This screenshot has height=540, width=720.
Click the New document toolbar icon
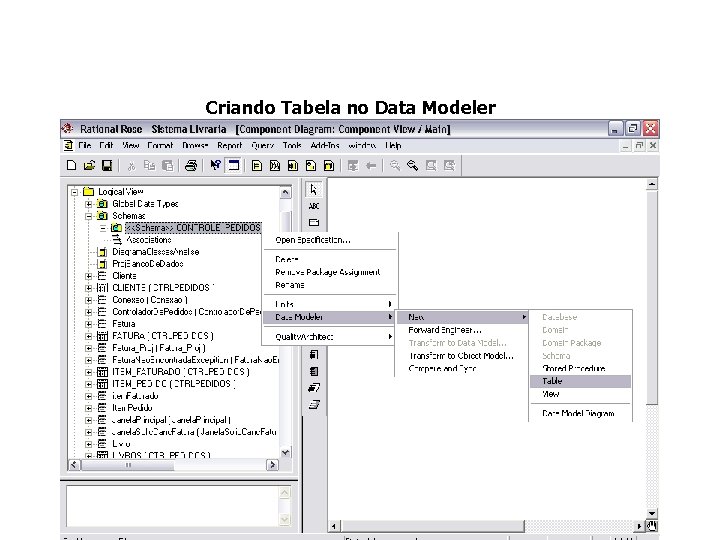72,165
